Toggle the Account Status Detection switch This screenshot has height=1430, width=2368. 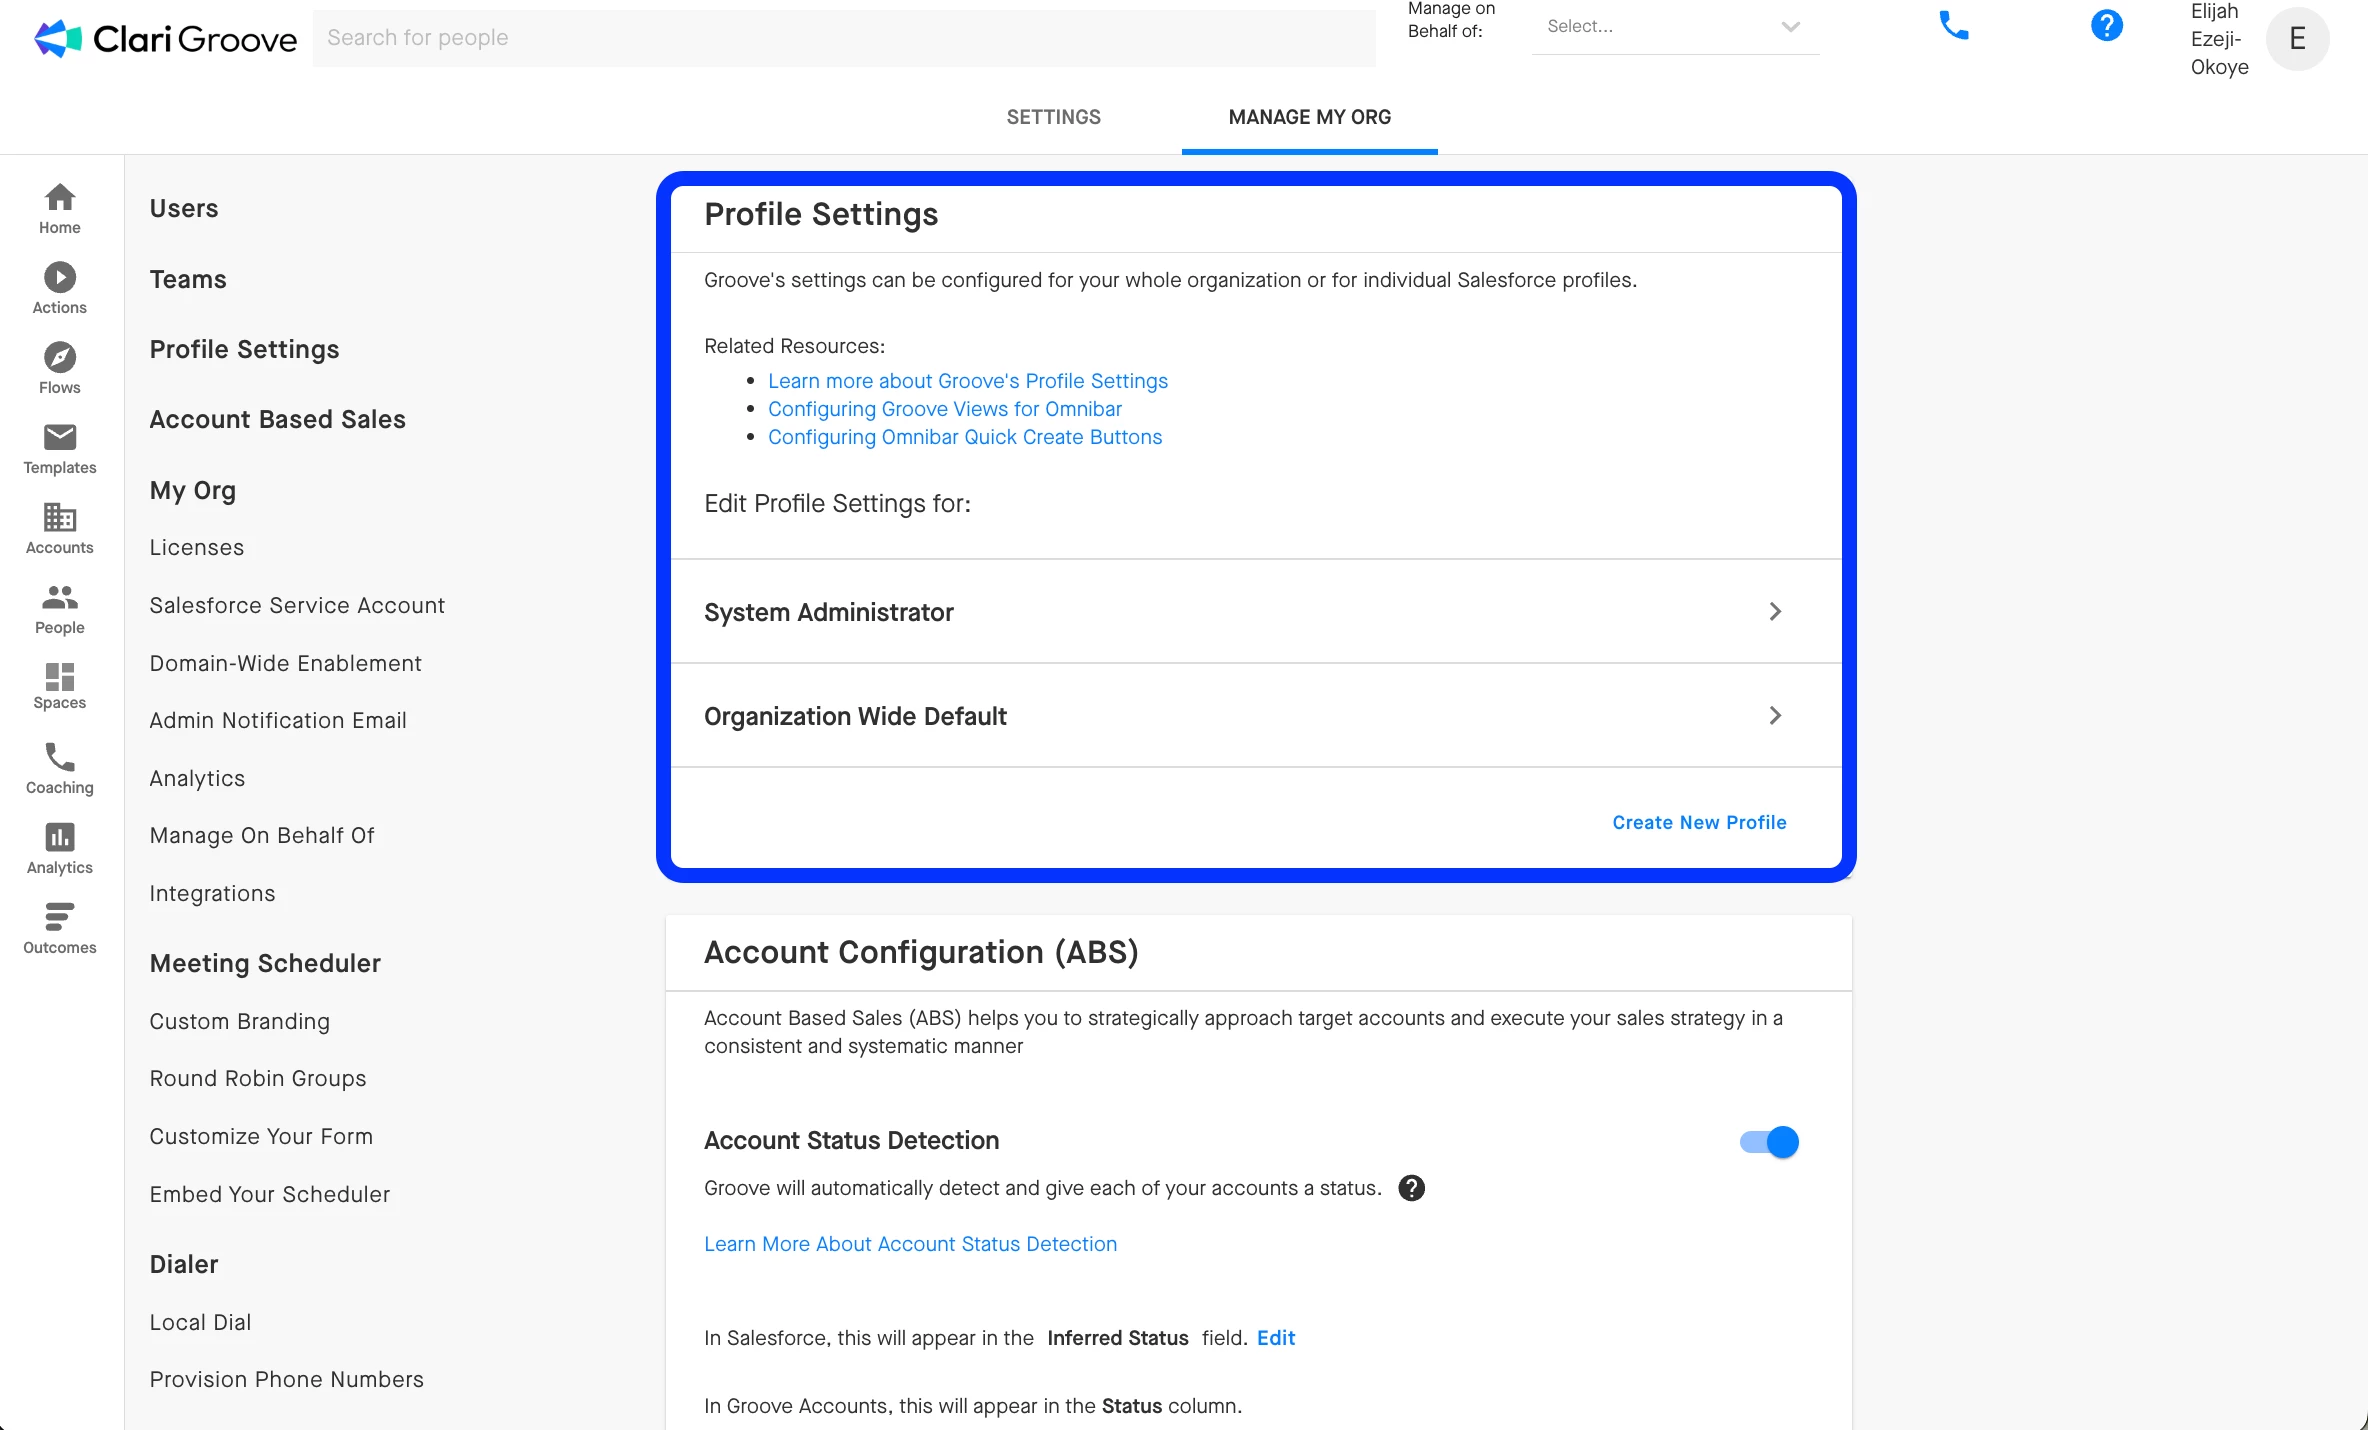point(1769,1142)
